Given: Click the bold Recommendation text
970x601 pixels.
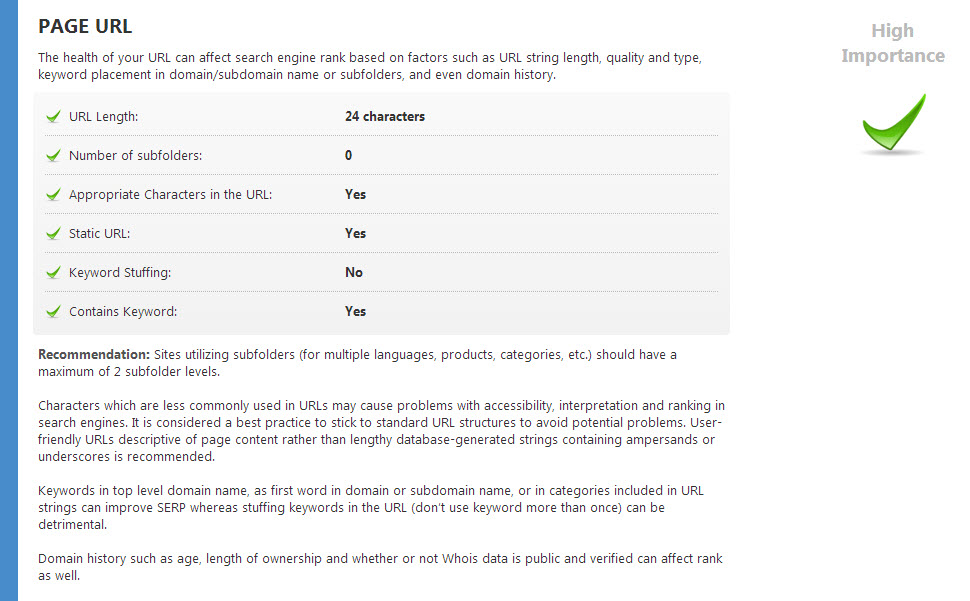Looking at the screenshot, I should point(94,355).
